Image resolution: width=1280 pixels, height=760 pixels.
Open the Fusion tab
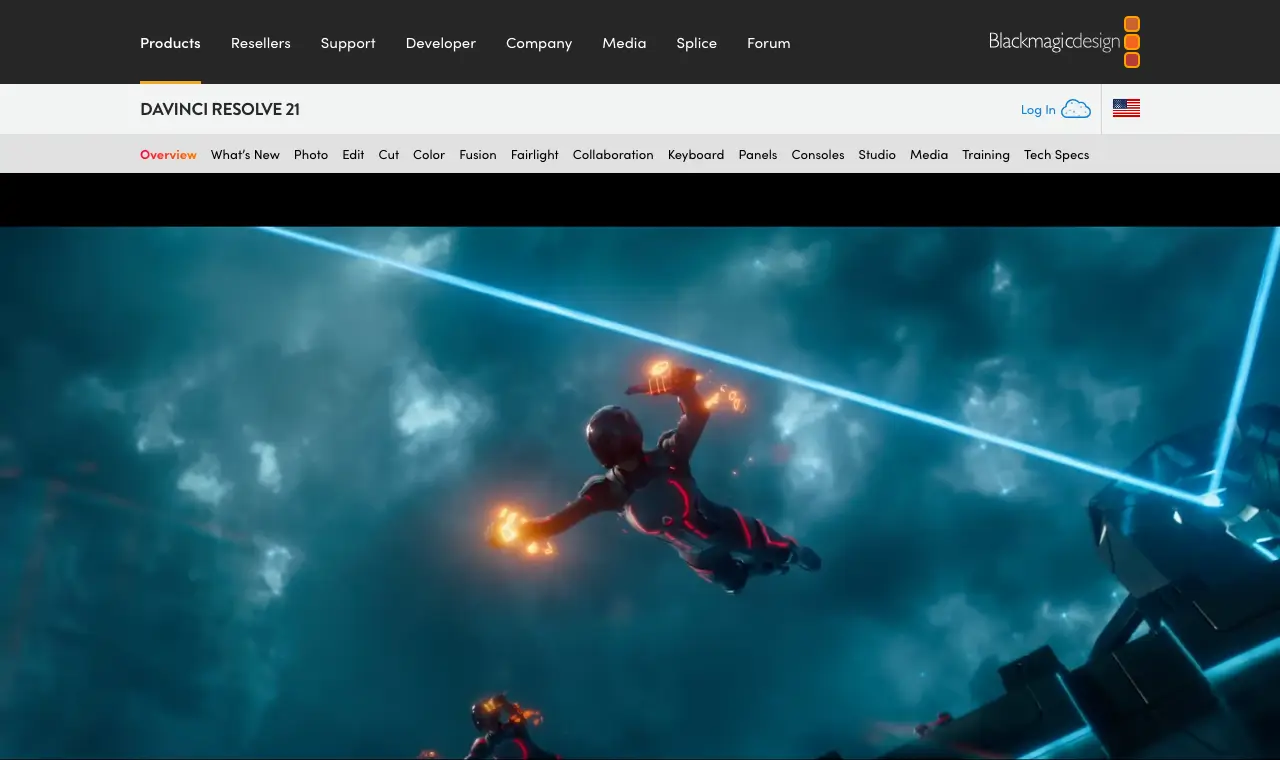pos(478,154)
